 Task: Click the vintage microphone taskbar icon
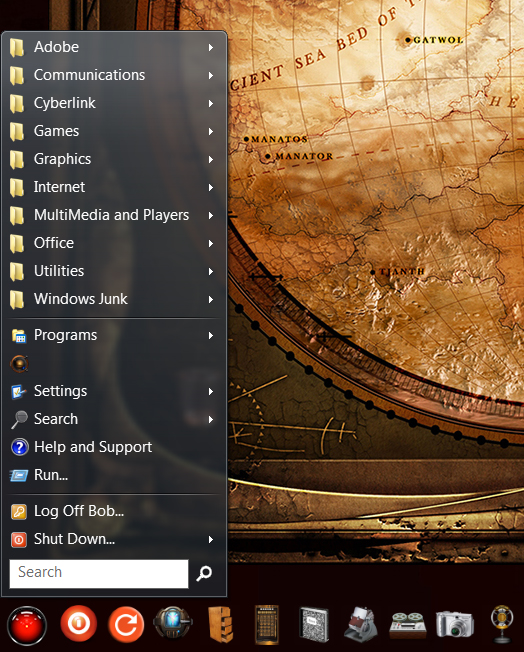click(502, 625)
